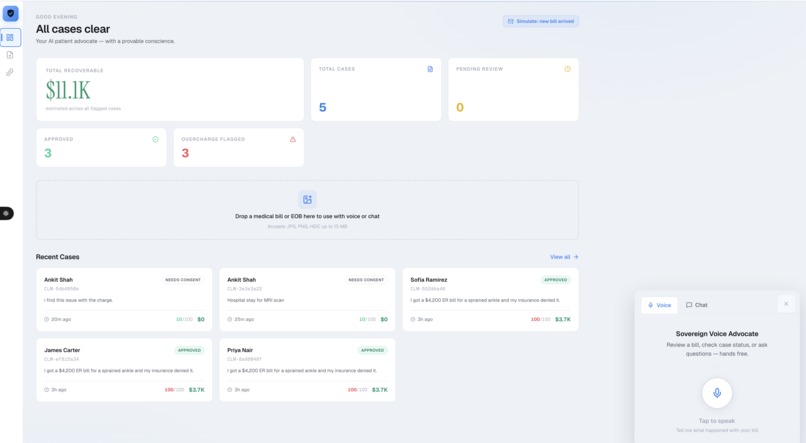Click the Tap to speak label
Image resolution: width=806 pixels, height=443 pixels.
pyautogui.click(x=717, y=421)
